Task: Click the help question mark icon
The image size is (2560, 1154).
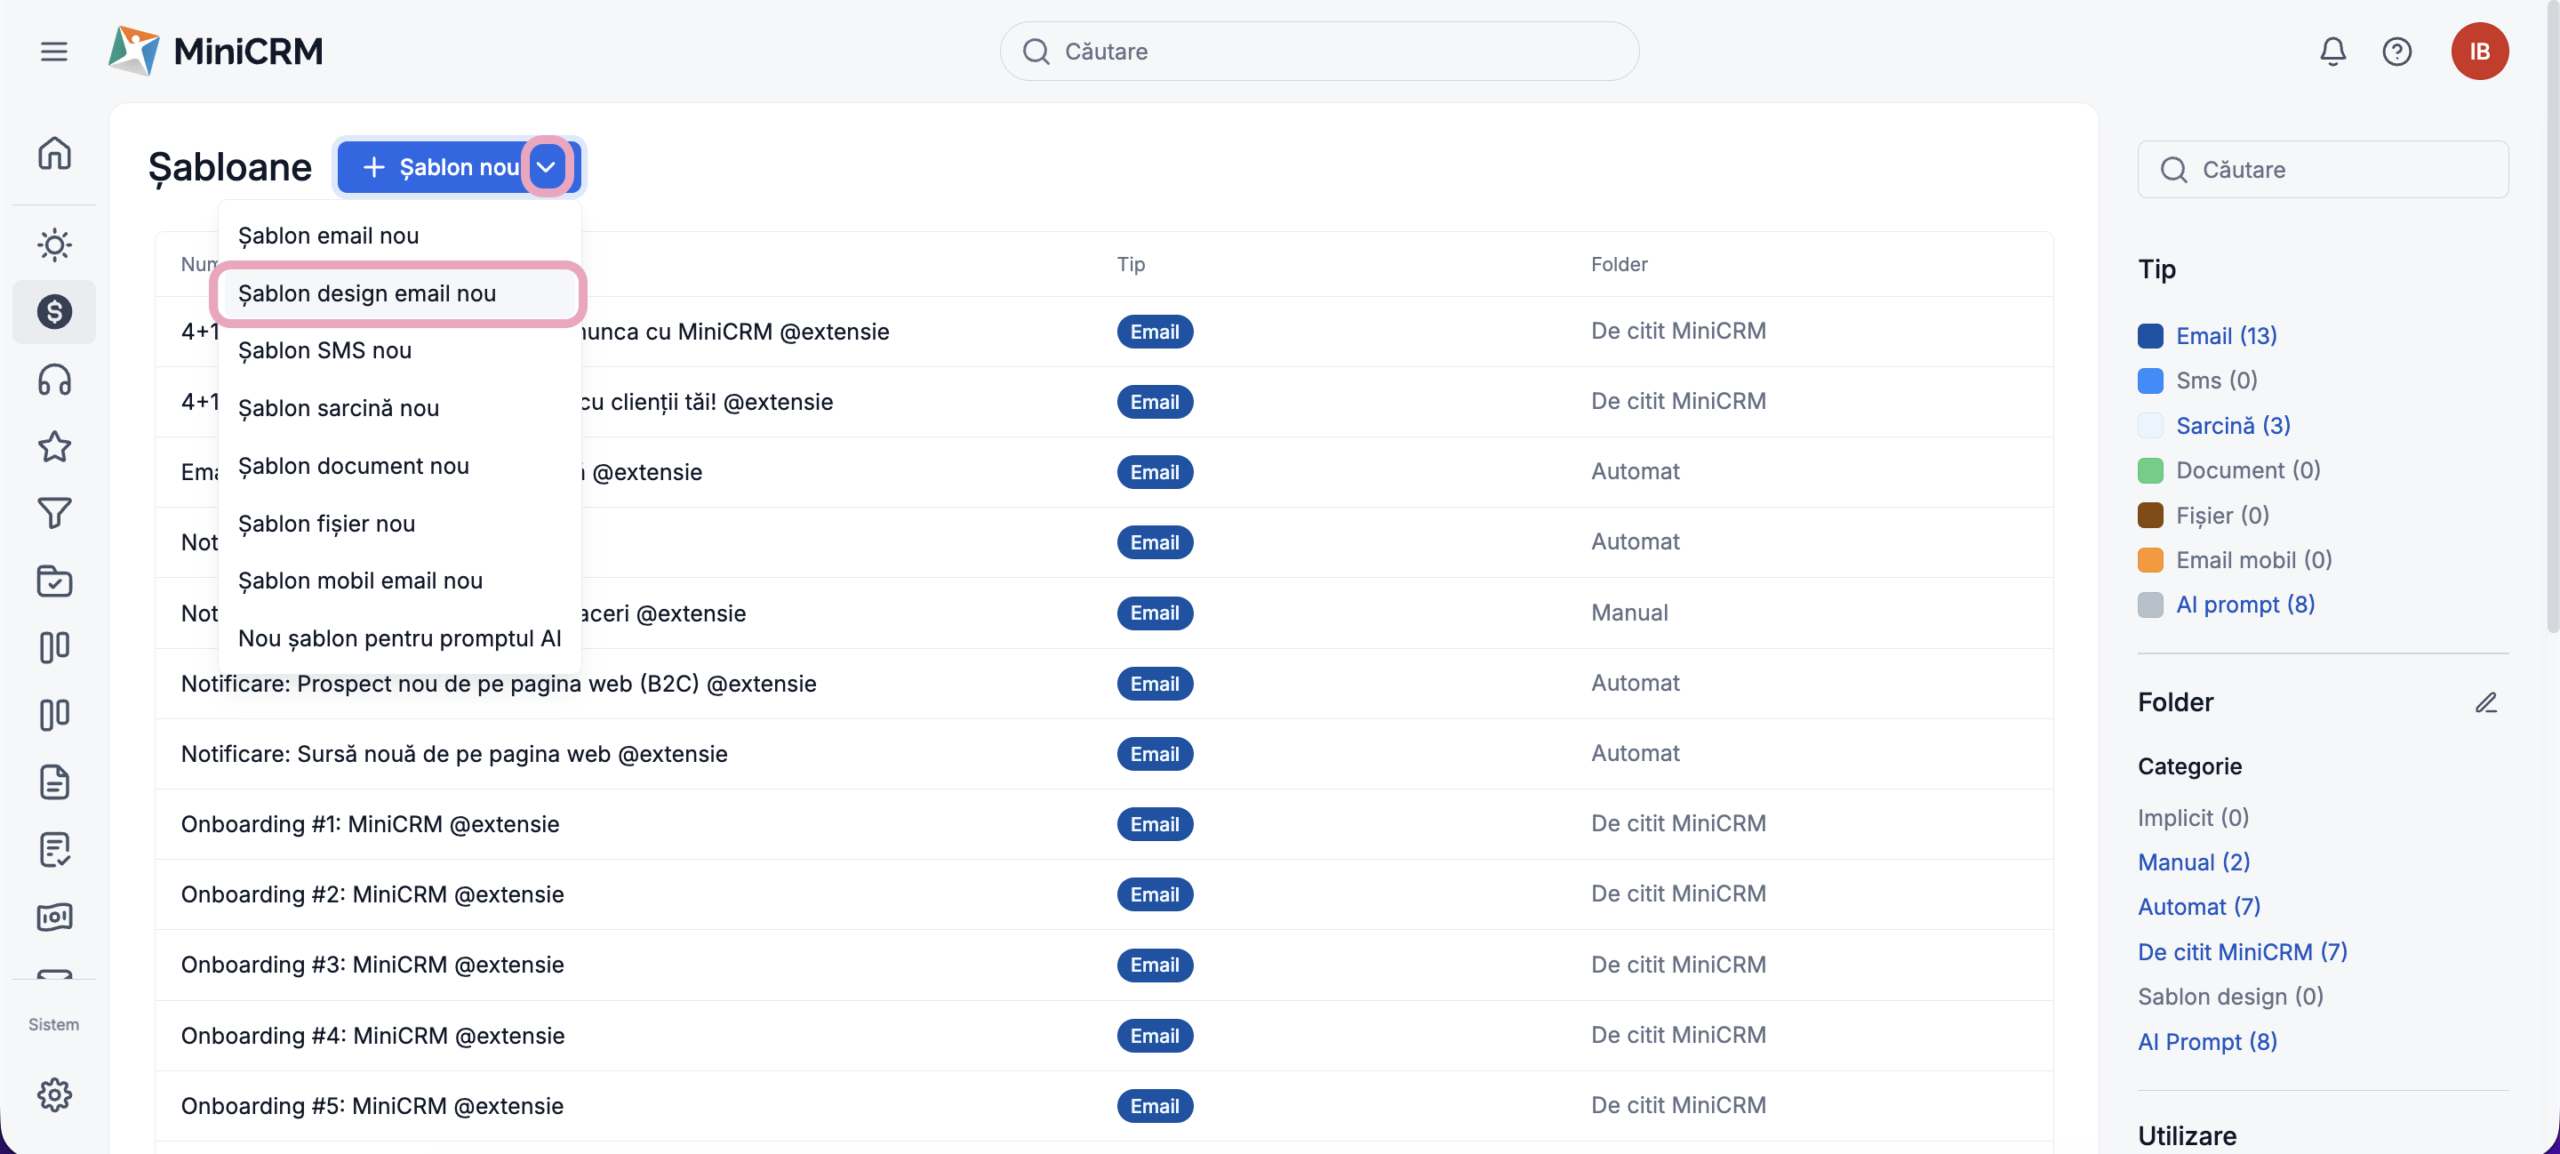Action: (2397, 51)
